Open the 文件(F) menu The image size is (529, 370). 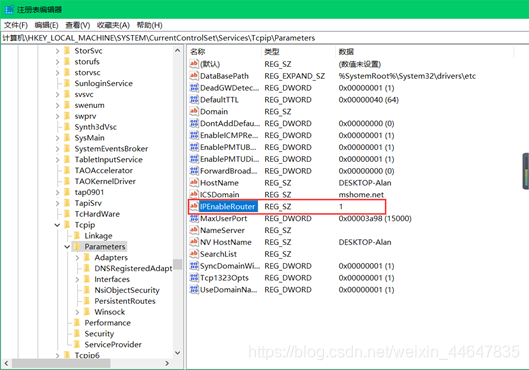click(x=16, y=25)
